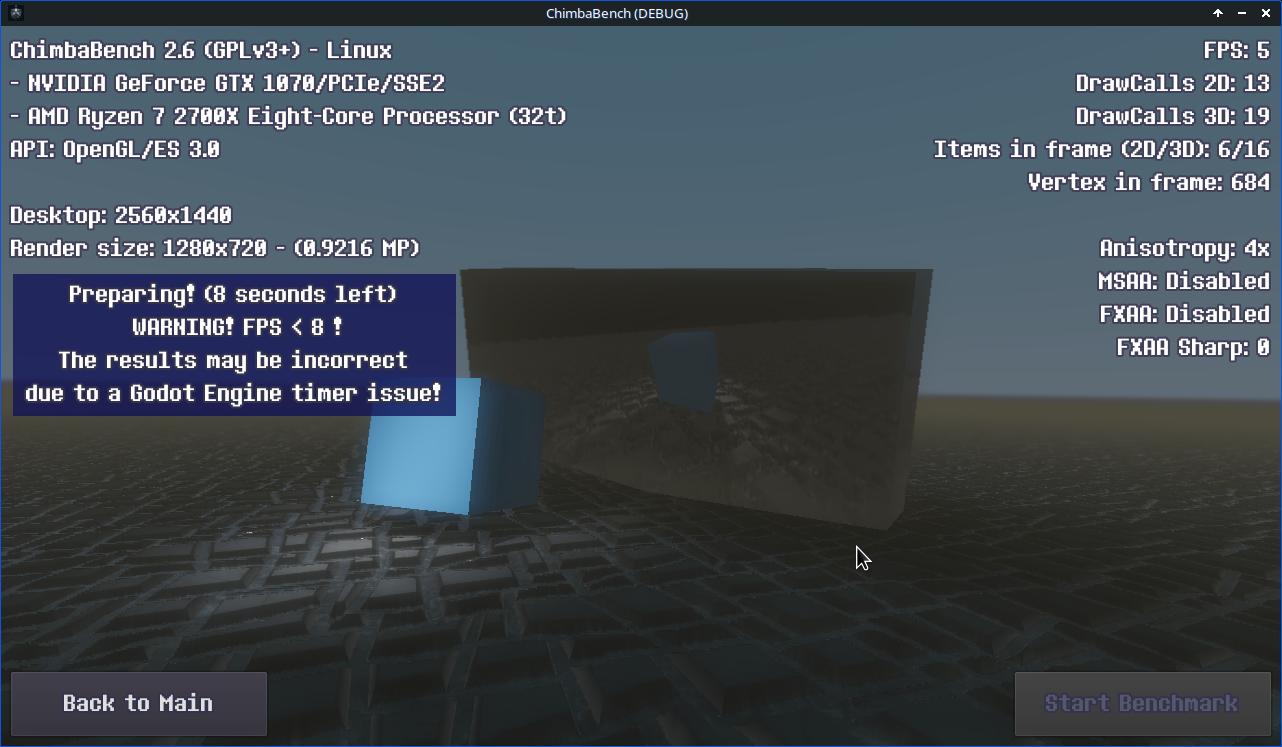Select the Anisotropy: 4x setting text

[x=1185, y=248]
